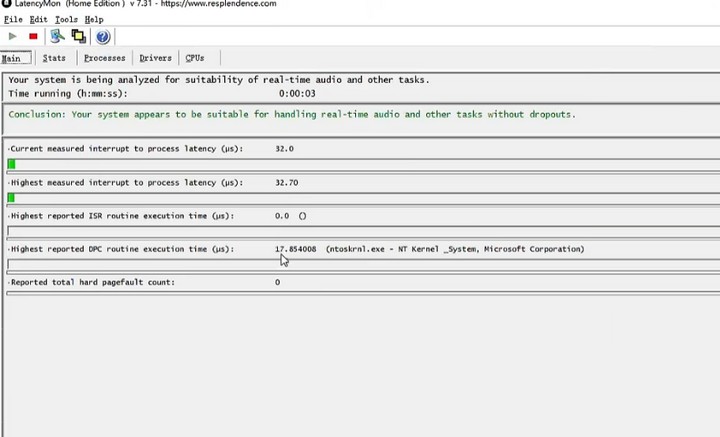This screenshot has height=437, width=720.
Task: Open the Help menu
Action: (x=94, y=19)
